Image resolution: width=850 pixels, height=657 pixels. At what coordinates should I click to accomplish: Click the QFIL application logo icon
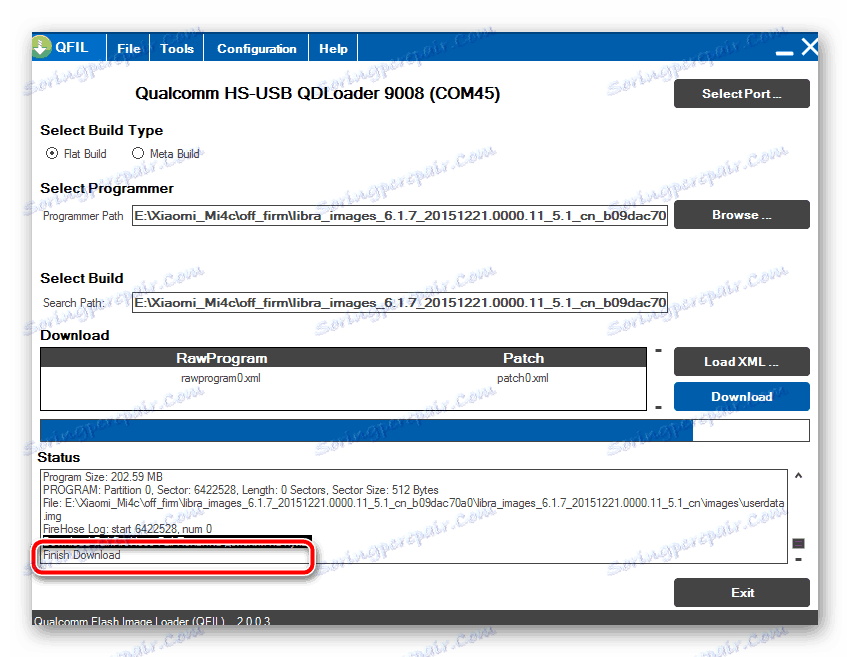(41, 47)
